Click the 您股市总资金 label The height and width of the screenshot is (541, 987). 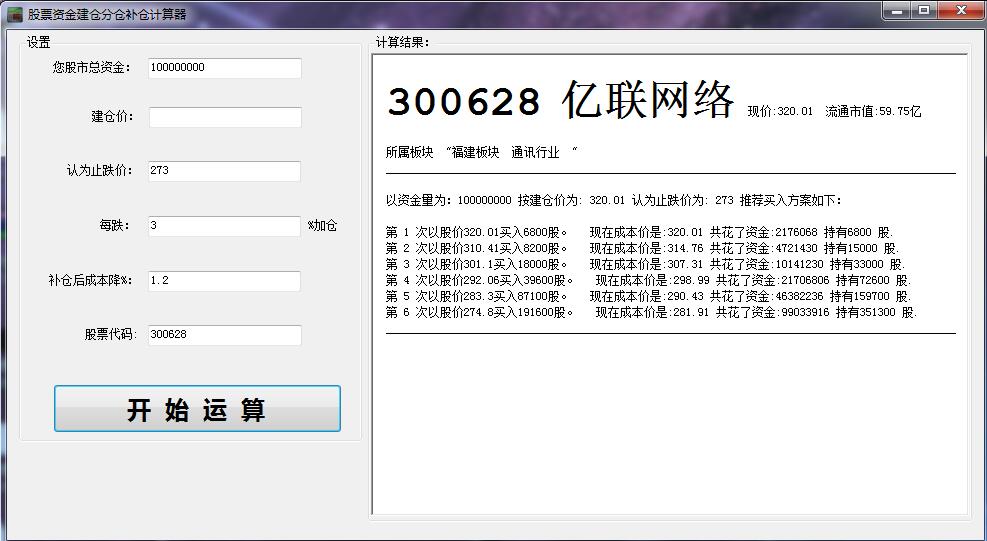pos(92,68)
